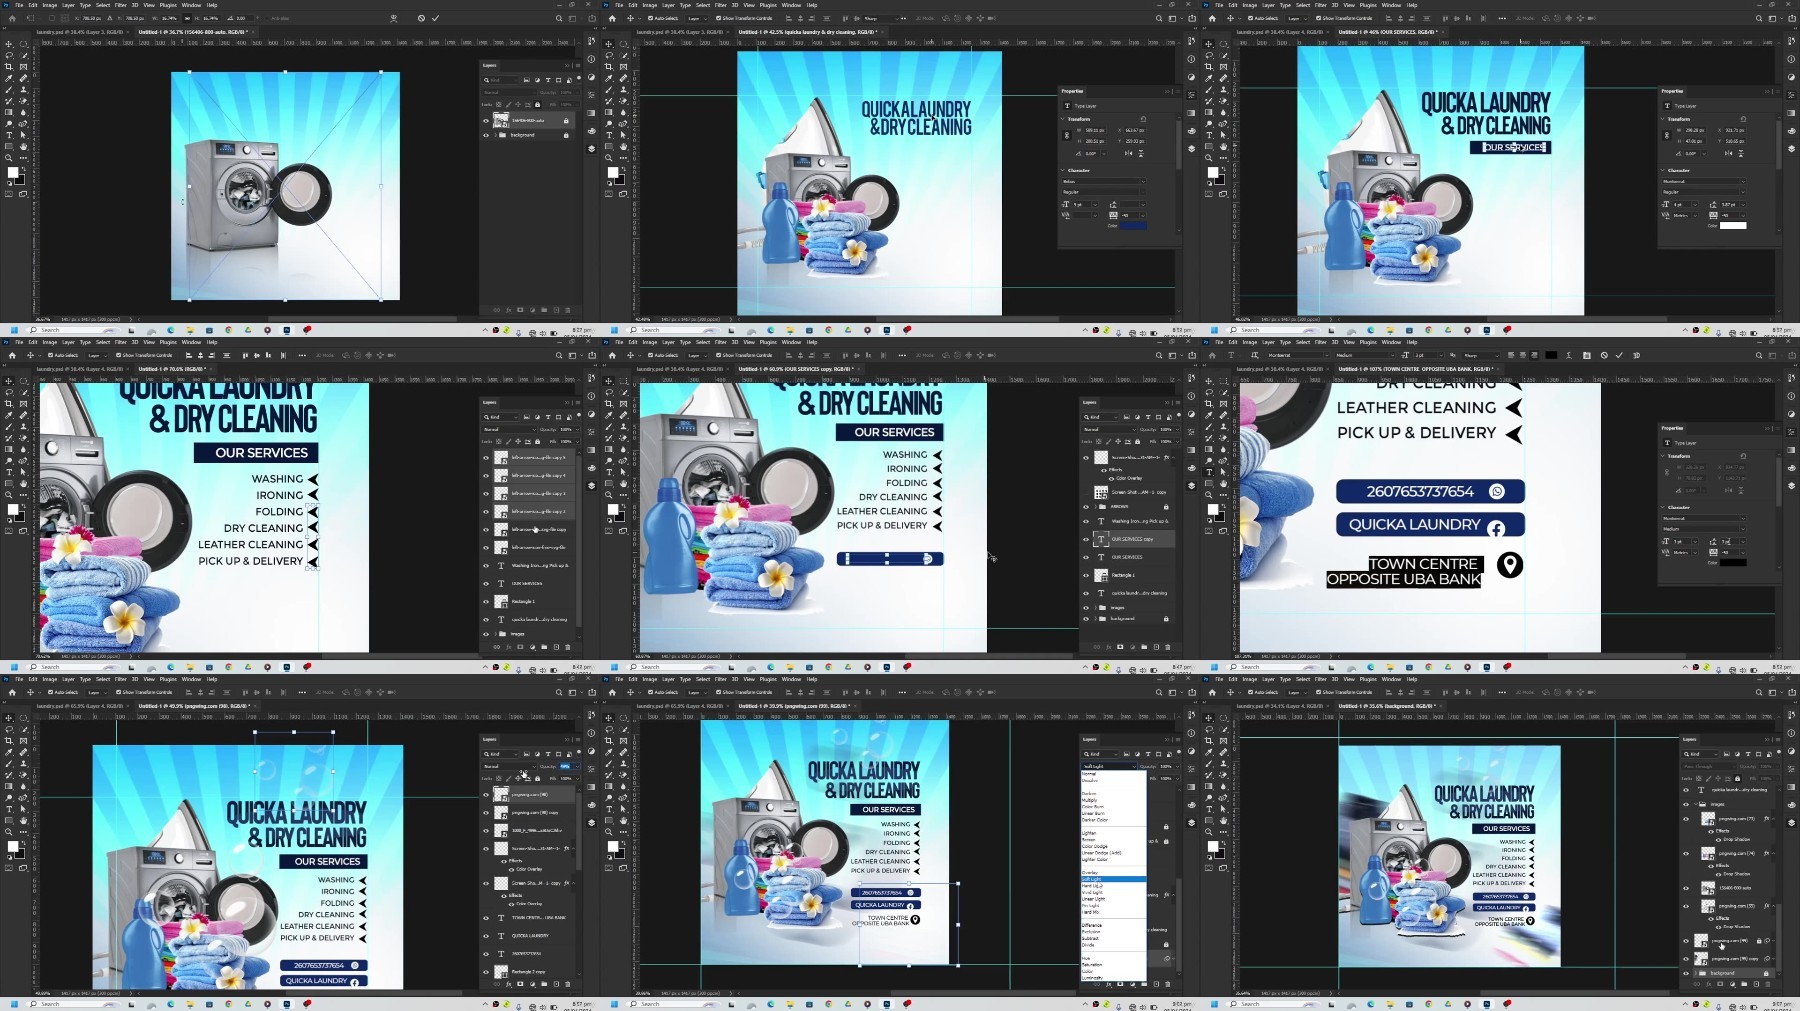This screenshot has width=1800, height=1011.
Task: Click dark blue text color swatch in Properties
Action: 1133,225
